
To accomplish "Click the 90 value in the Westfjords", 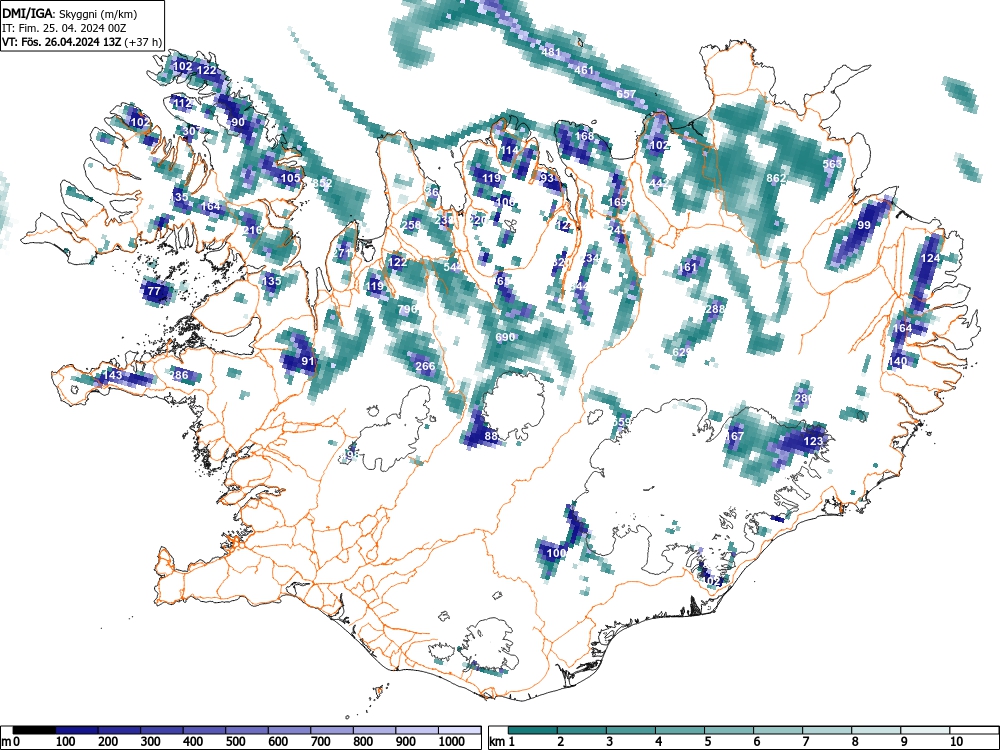I will (x=238, y=122).
